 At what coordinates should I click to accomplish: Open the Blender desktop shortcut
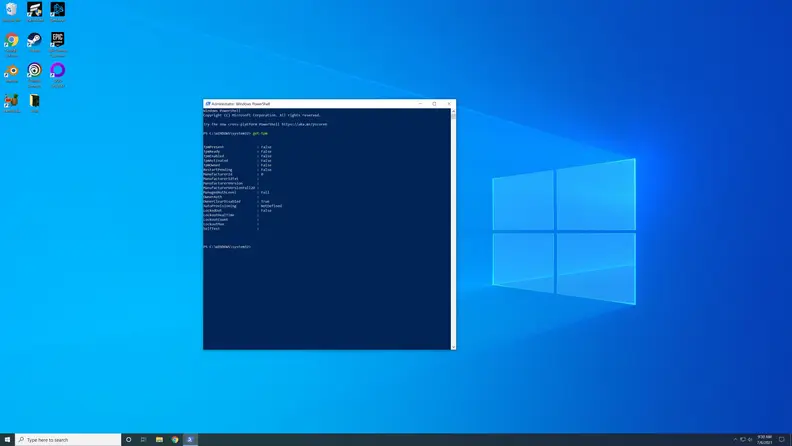pyautogui.click(x=11, y=73)
